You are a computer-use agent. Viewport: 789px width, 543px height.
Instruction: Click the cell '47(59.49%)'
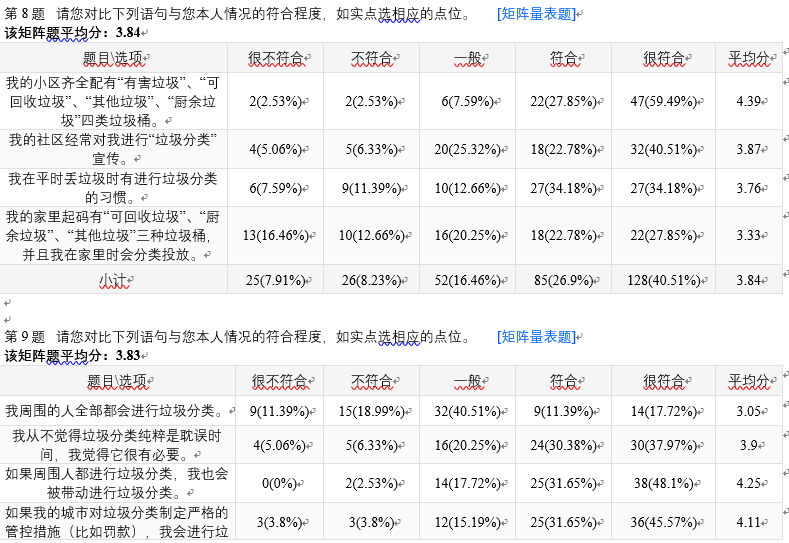click(663, 102)
